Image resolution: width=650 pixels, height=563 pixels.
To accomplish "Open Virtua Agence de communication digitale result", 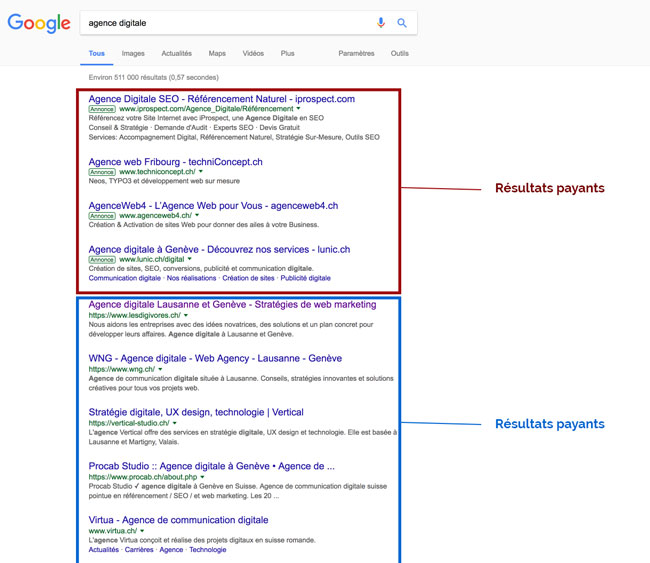I will click(x=178, y=520).
